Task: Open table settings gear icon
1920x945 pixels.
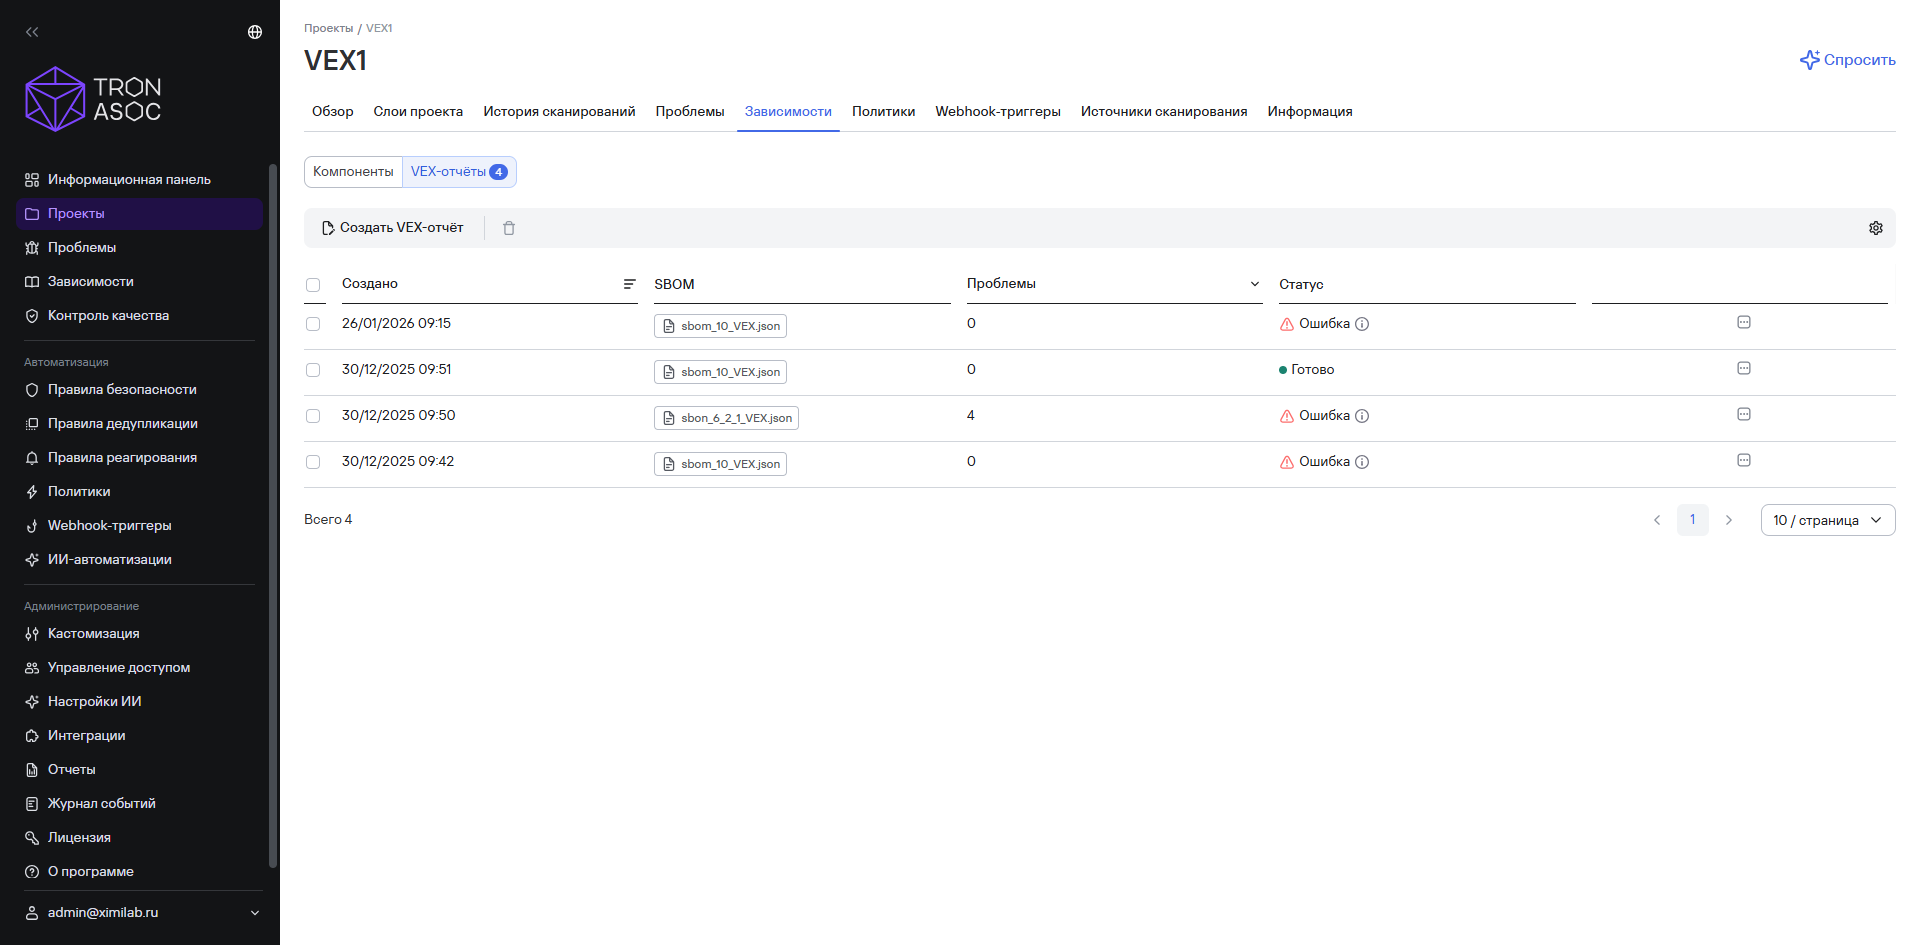Action: [x=1876, y=228]
